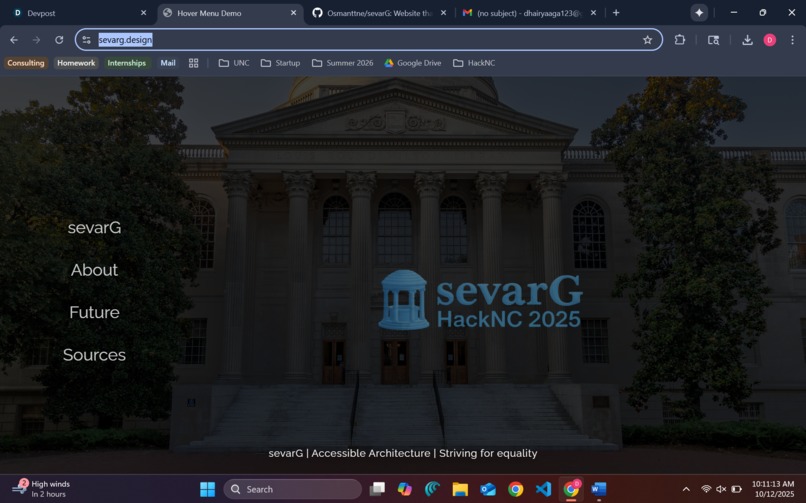Click the sevarG HackNC 2025 logo
Screen dimensions: 806x503
coord(480,300)
